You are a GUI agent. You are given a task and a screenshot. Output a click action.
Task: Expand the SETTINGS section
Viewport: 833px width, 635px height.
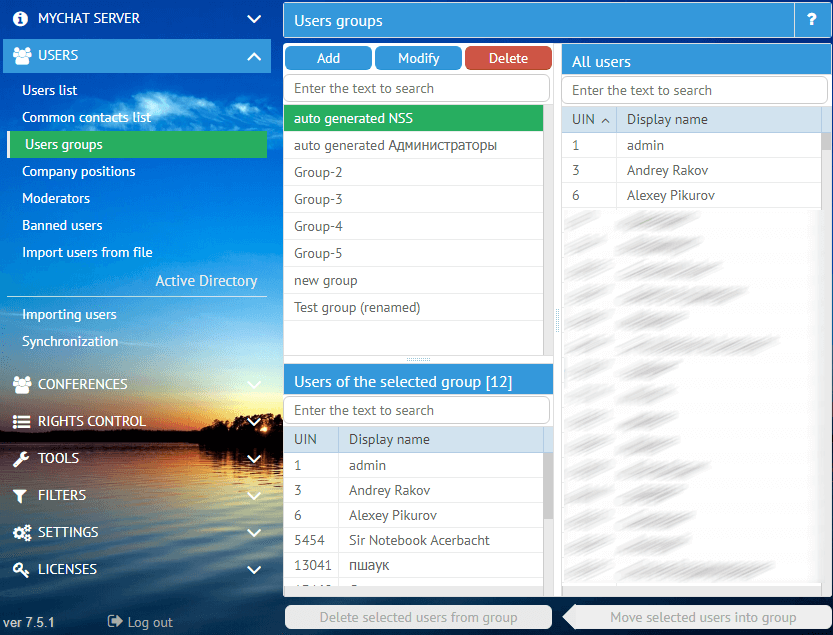(x=254, y=532)
